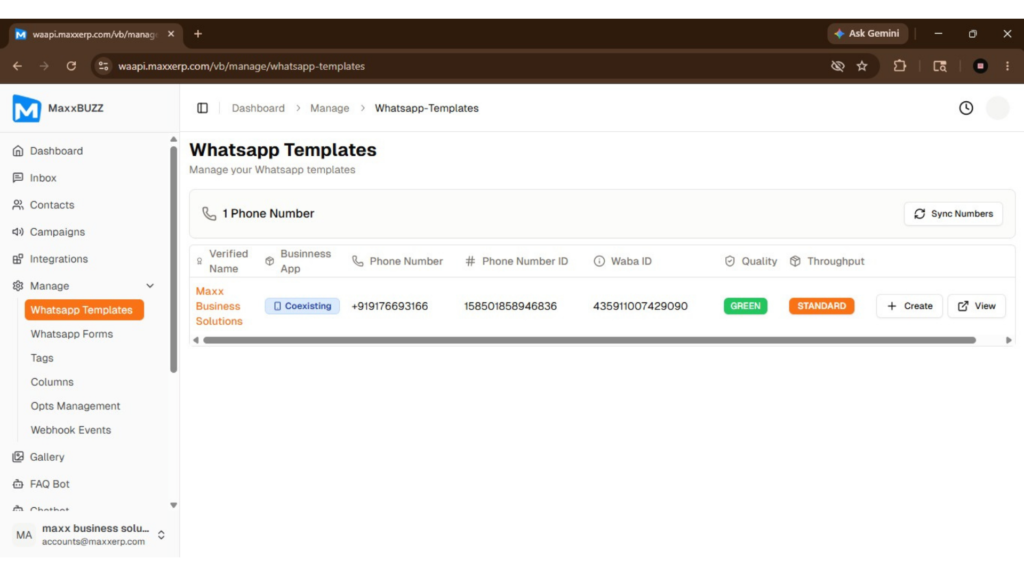The image size is (1024, 576).
Task: Click the Phone Number ID column header
Action: pos(516,261)
